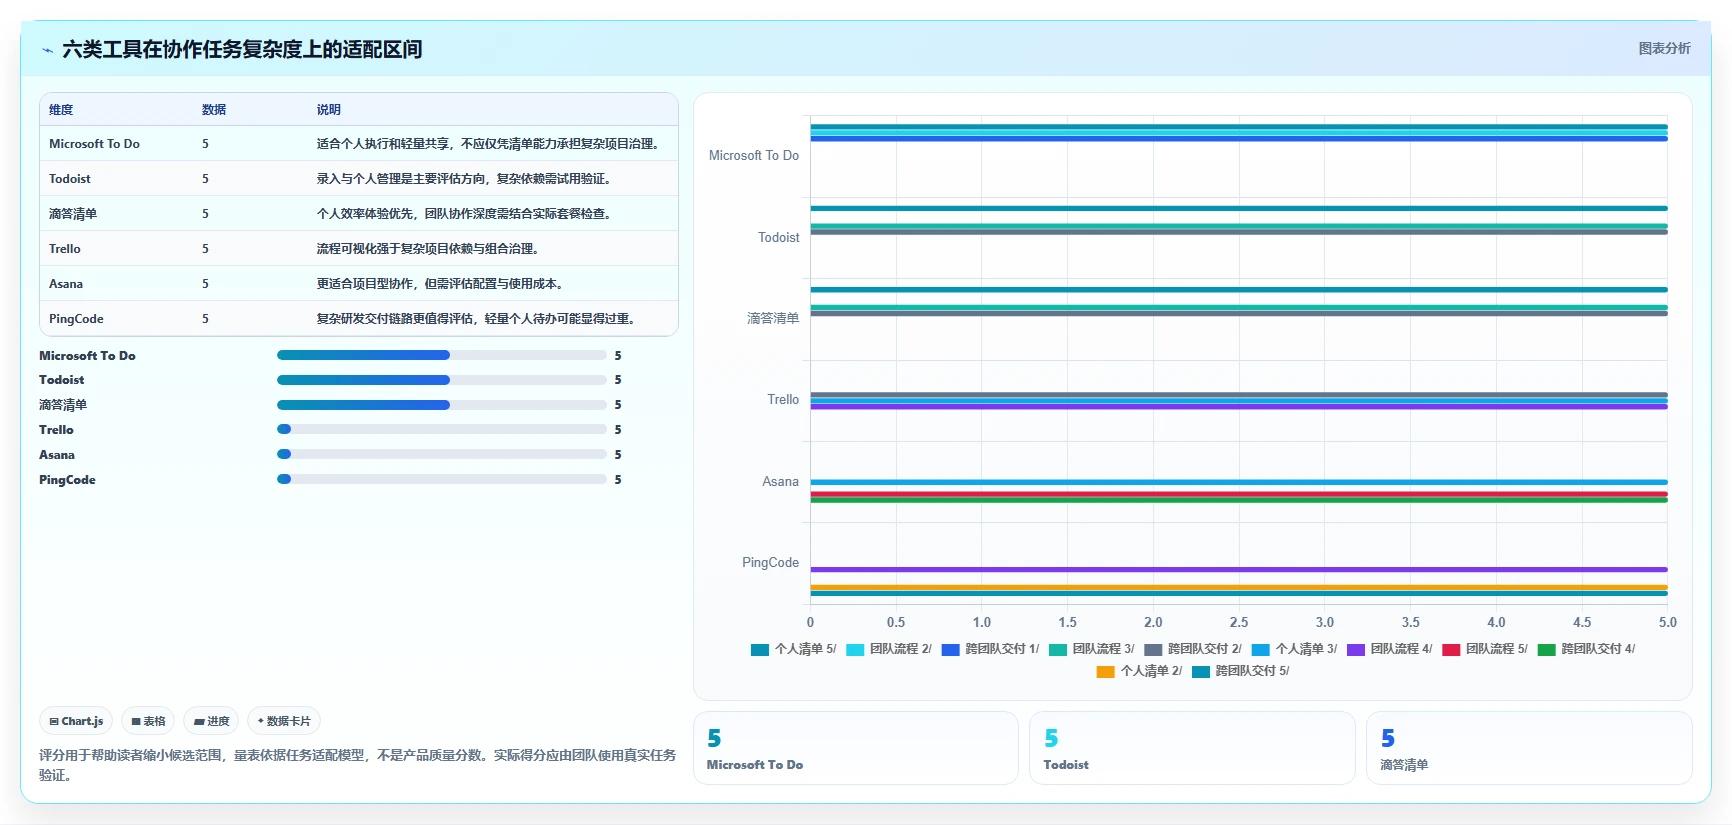Click the description starting 更适合项目型协作
This screenshot has width=1732, height=825.
coord(442,284)
